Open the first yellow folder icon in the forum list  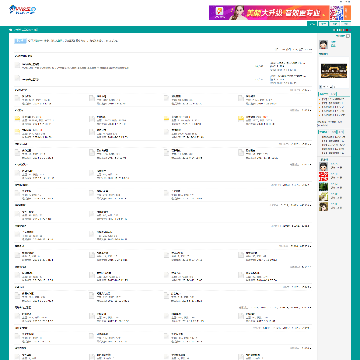click(18, 119)
